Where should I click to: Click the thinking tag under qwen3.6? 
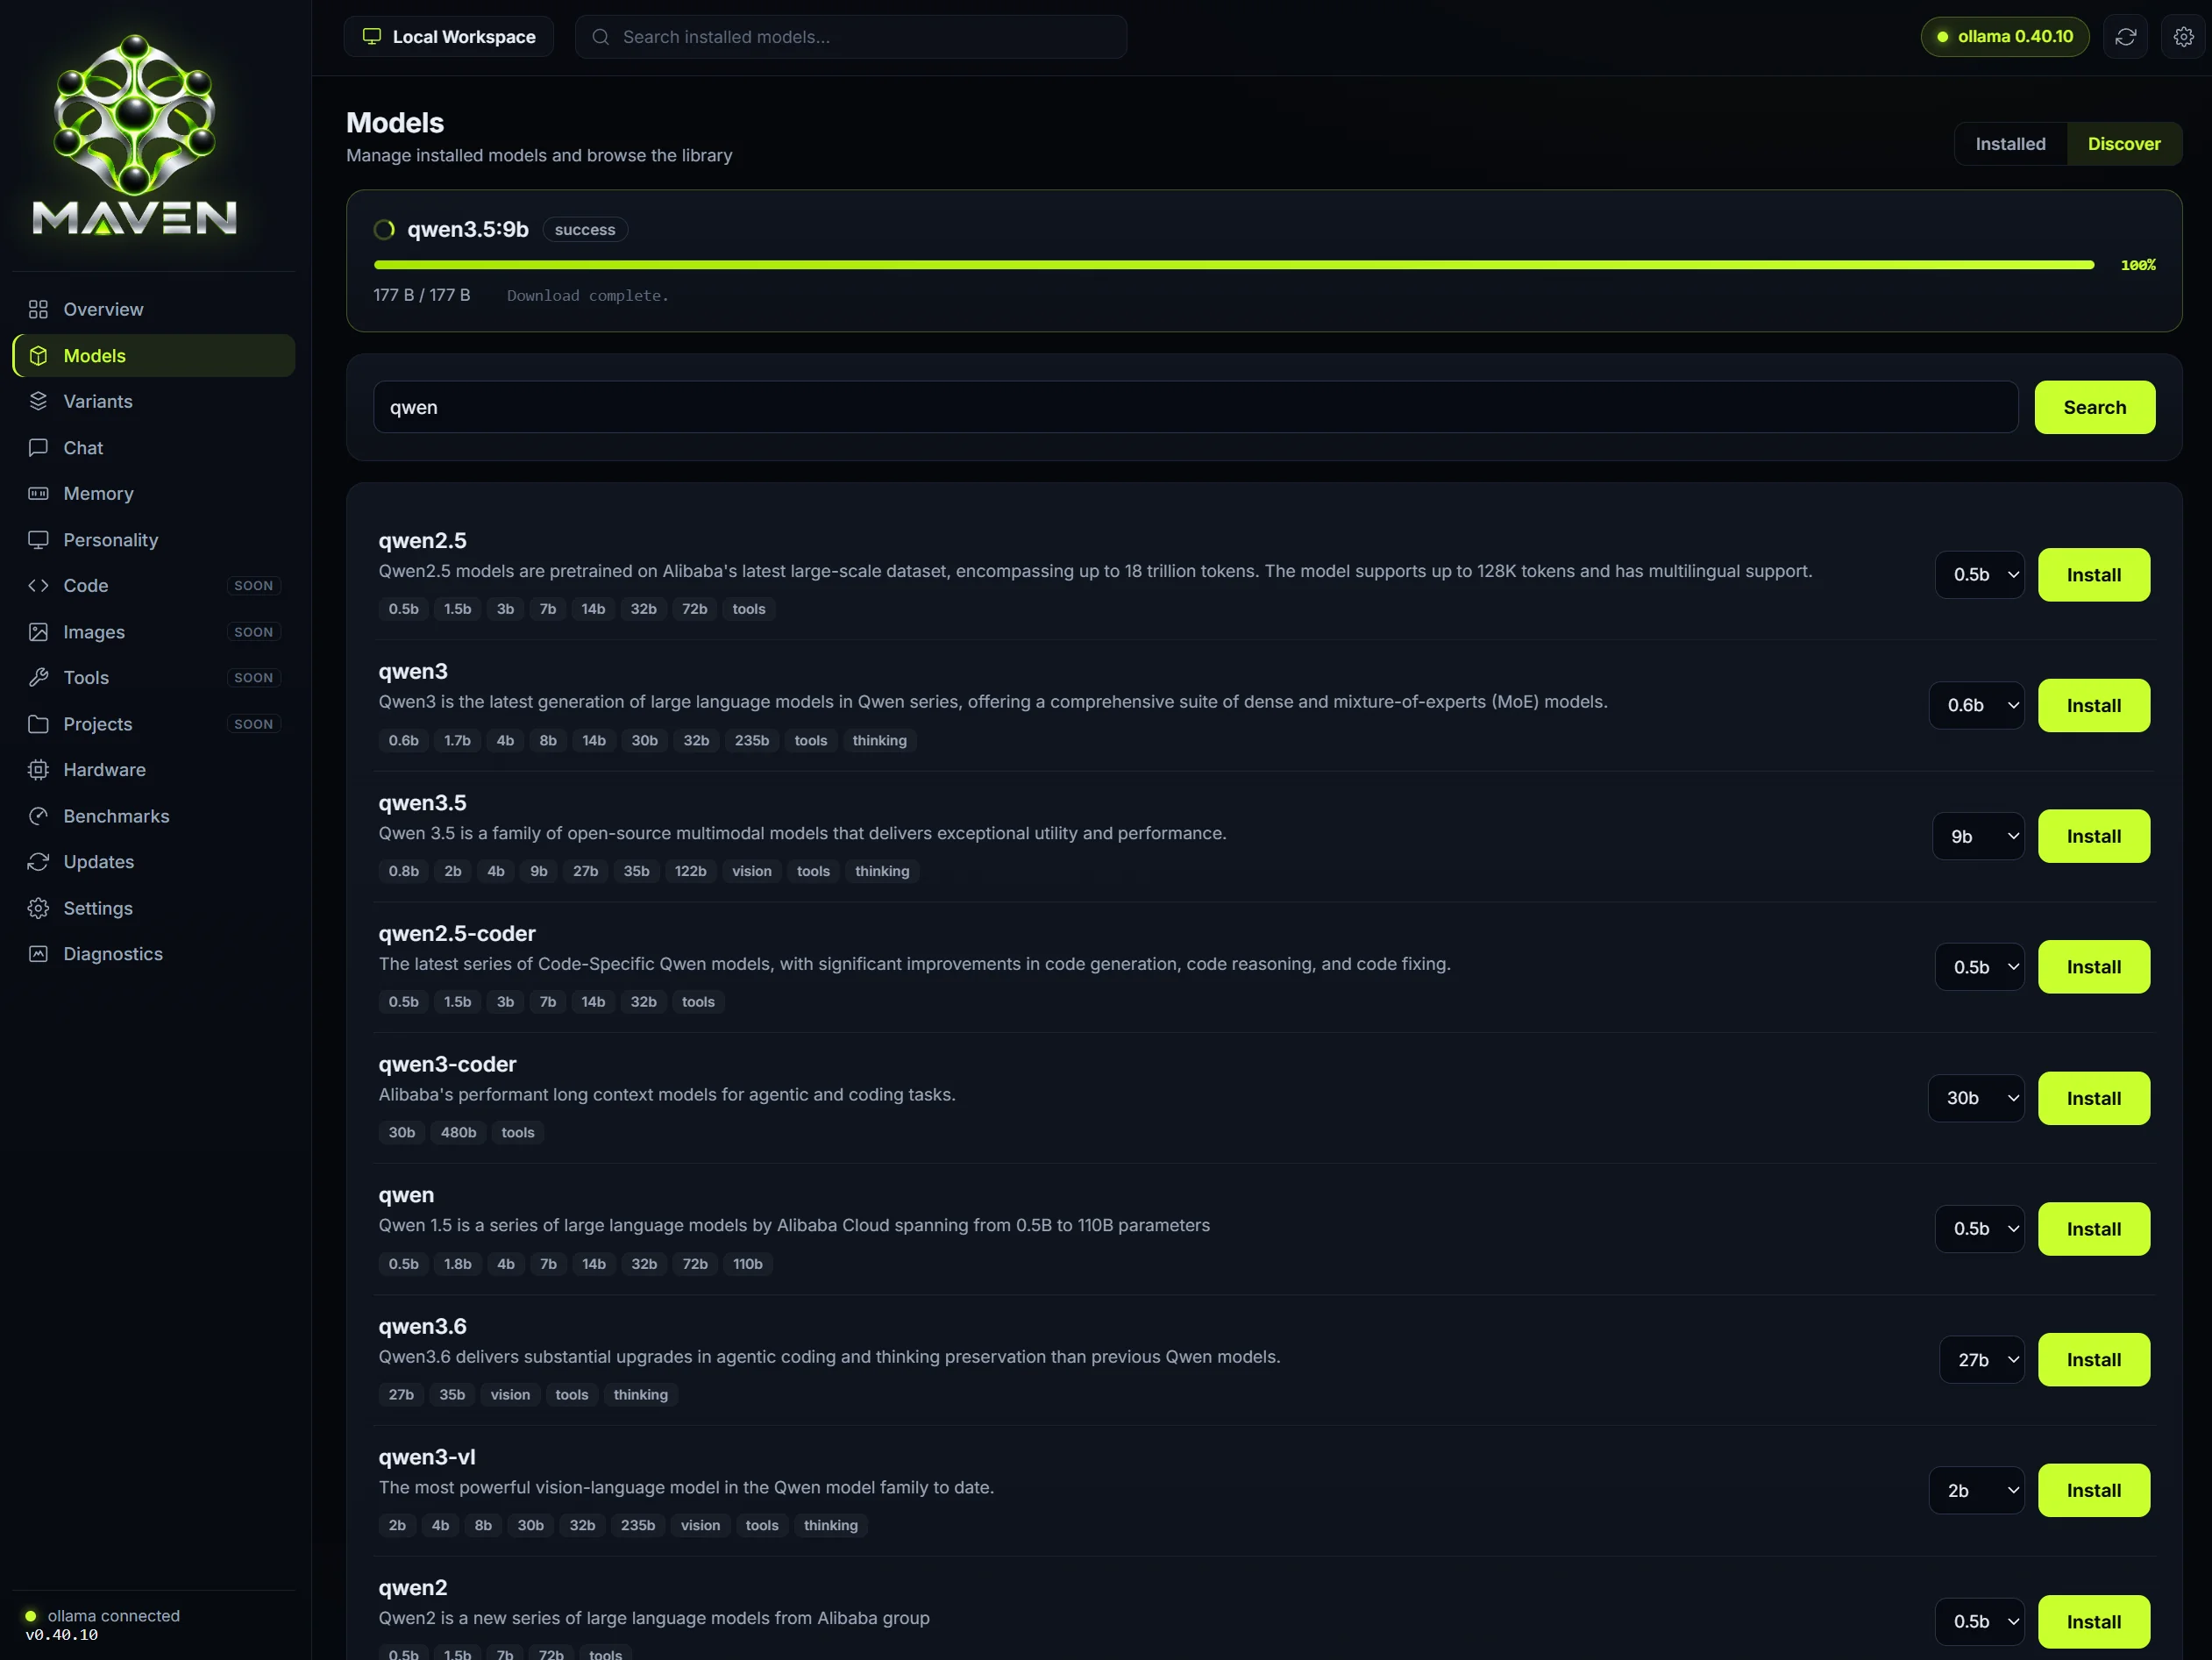coord(640,1395)
